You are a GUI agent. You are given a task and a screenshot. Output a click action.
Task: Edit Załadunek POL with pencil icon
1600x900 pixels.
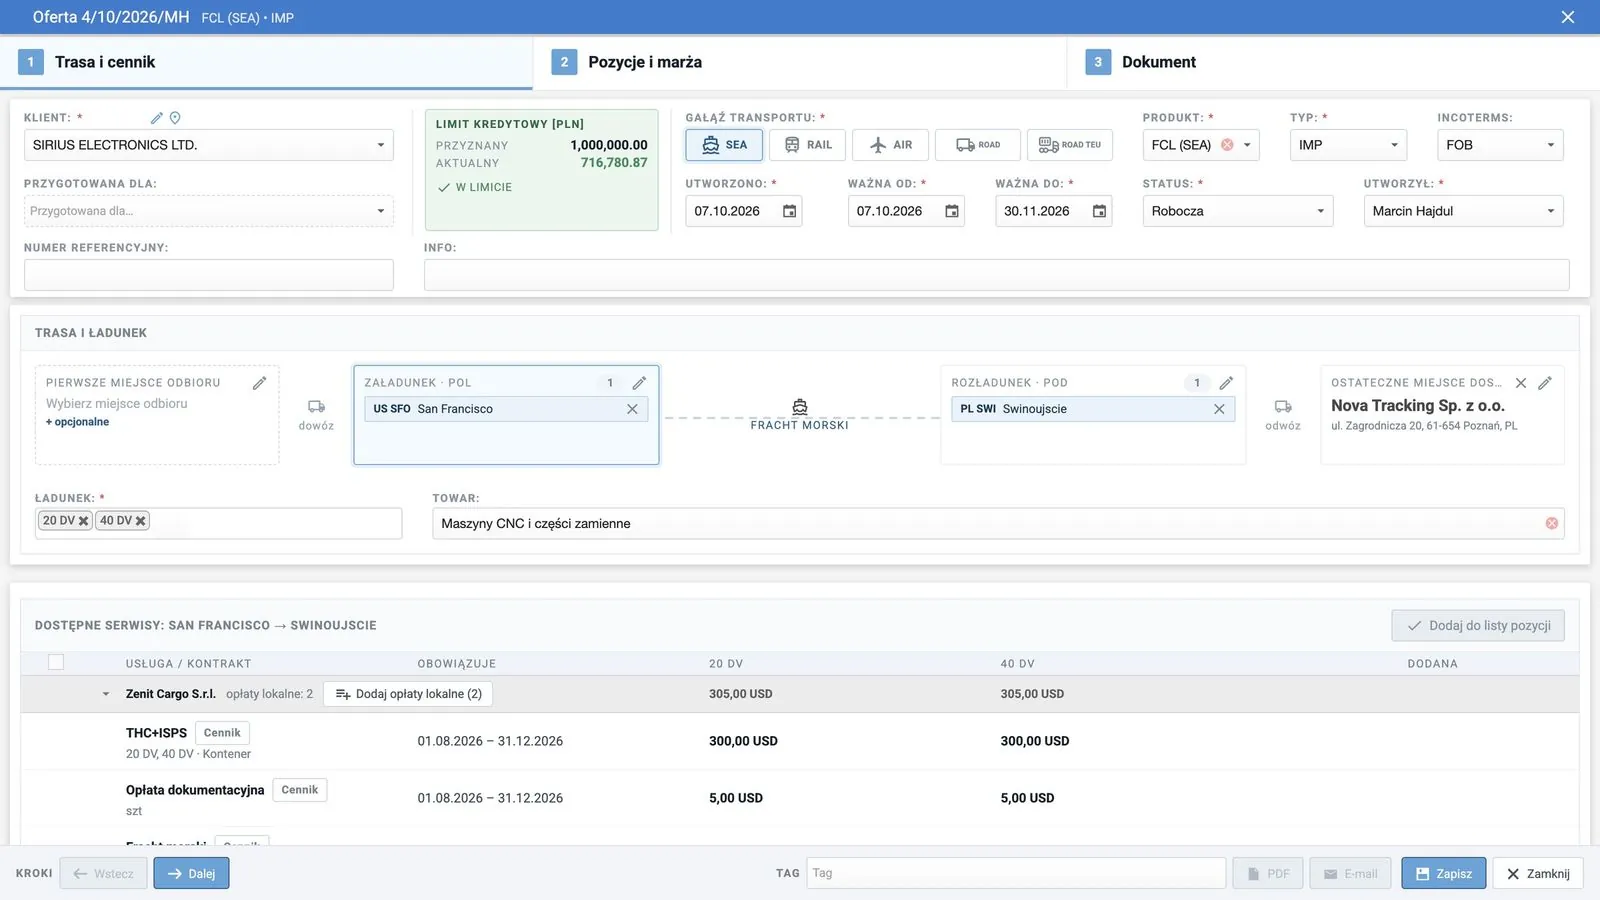pos(639,383)
